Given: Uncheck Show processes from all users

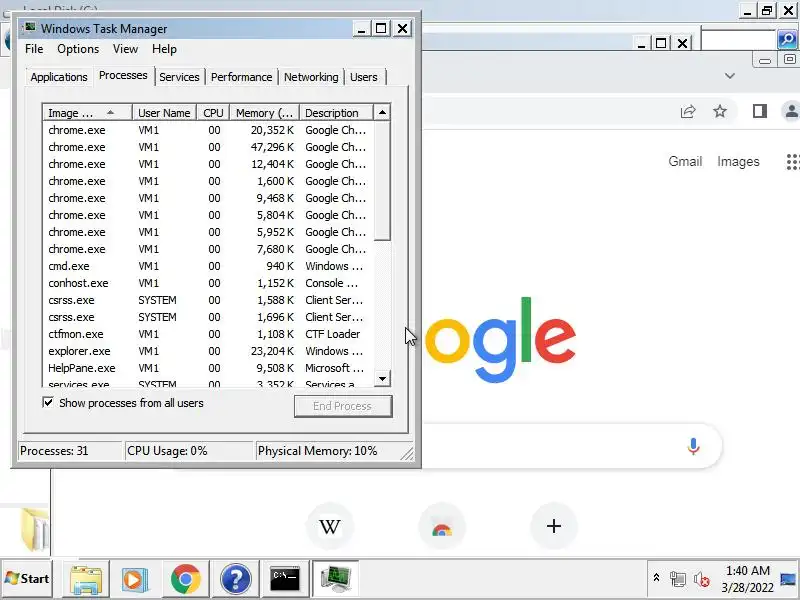Looking at the screenshot, I should click(x=48, y=403).
